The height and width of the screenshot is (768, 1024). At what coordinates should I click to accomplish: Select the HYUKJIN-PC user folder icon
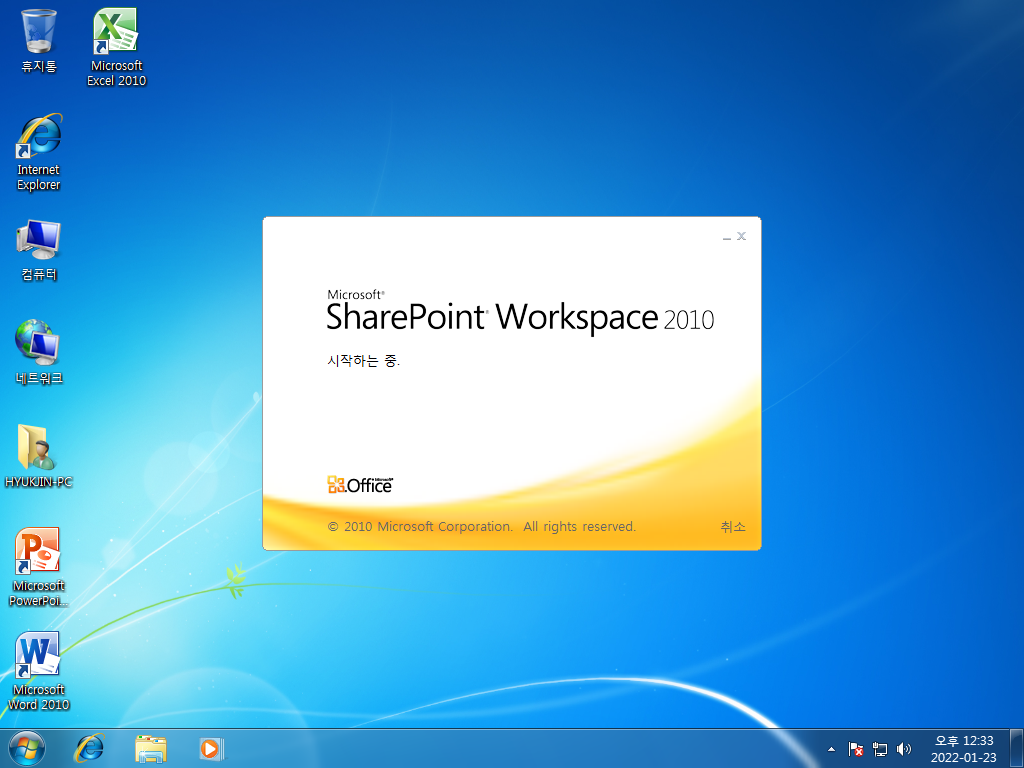pyautogui.click(x=39, y=456)
